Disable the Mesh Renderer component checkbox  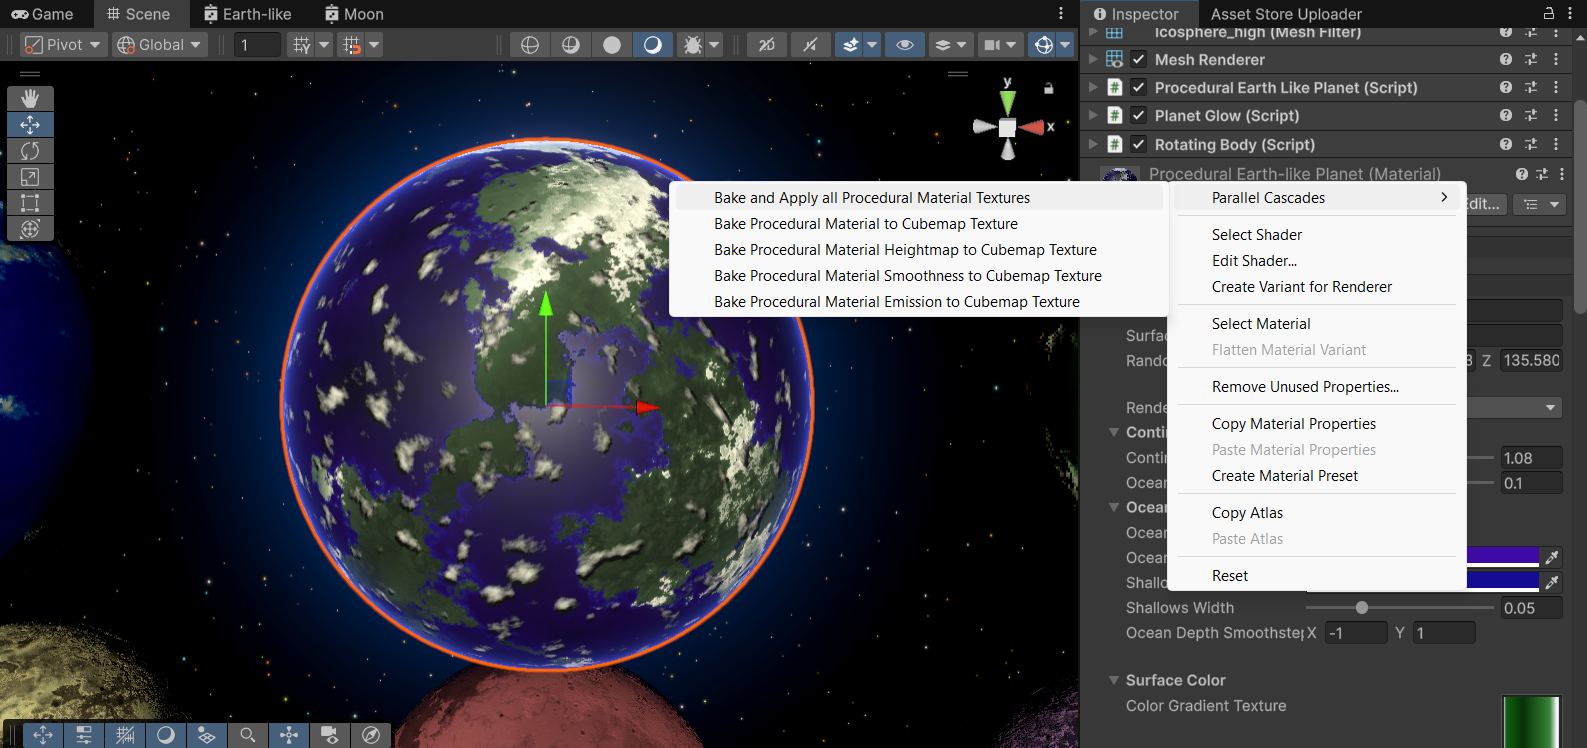tap(1138, 60)
